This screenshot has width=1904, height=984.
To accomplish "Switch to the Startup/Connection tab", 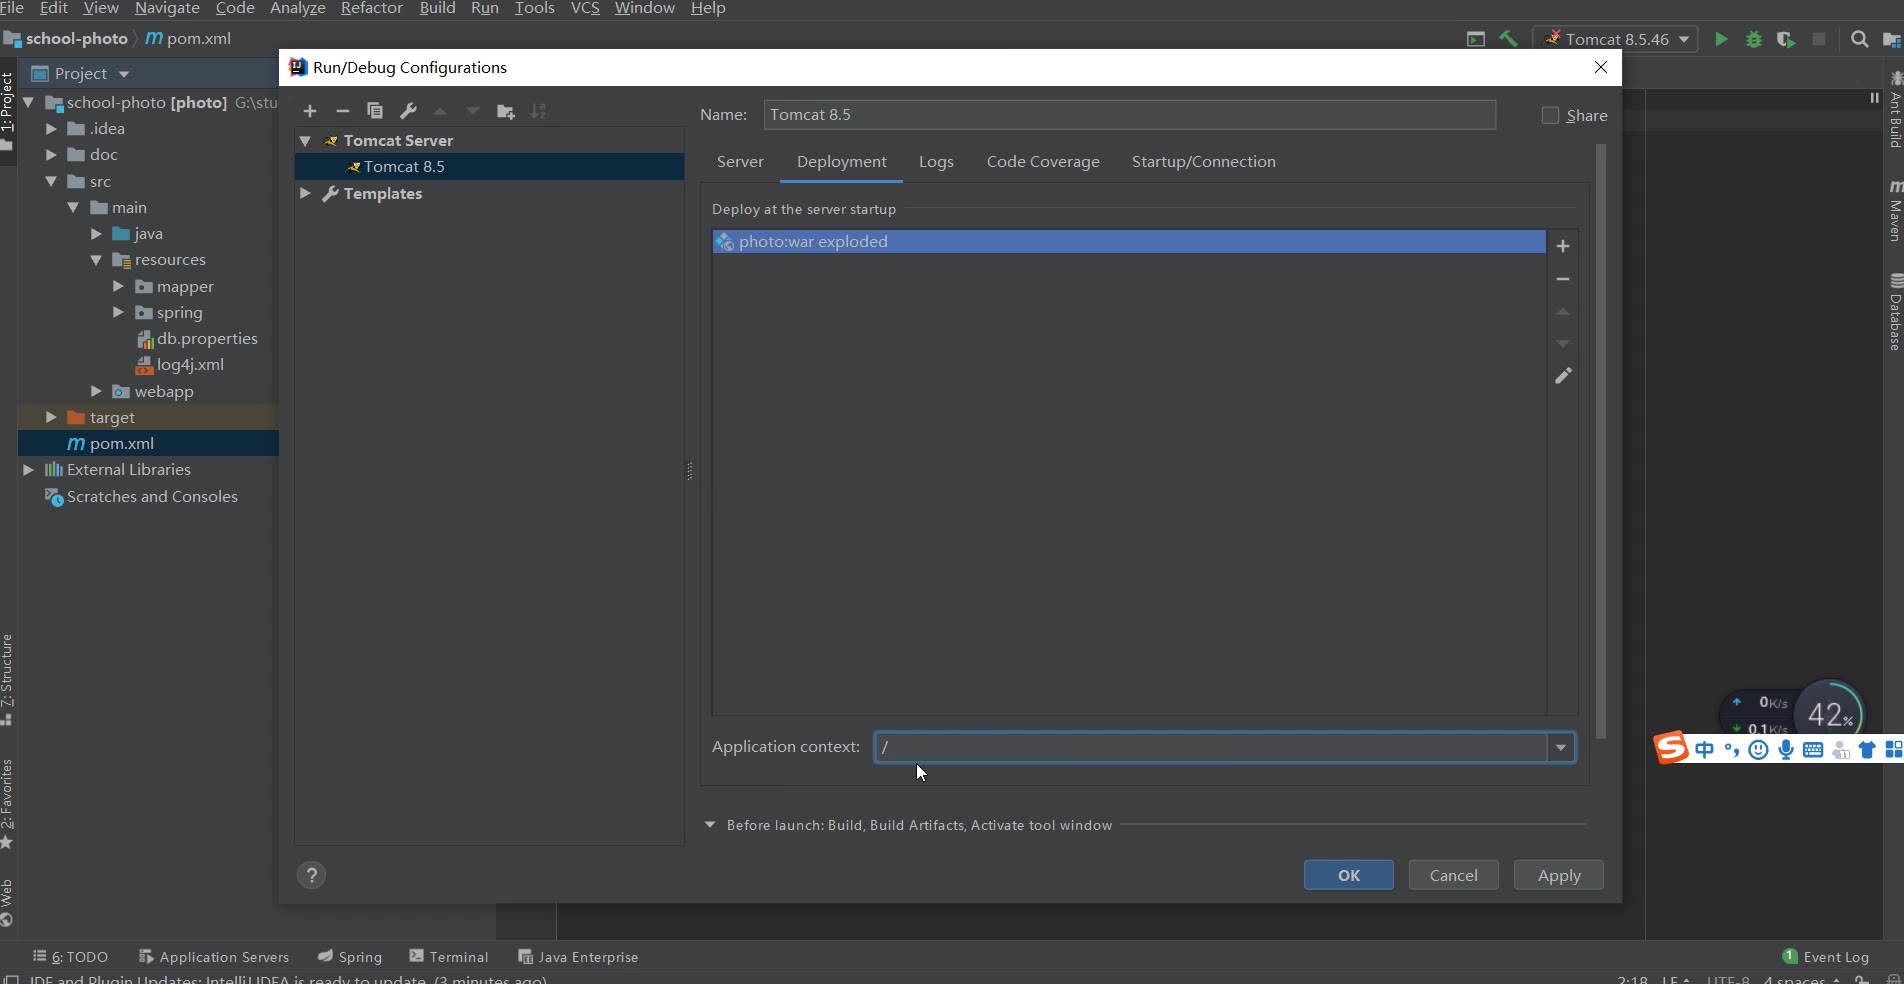I will pyautogui.click(x=1203, y=161).
